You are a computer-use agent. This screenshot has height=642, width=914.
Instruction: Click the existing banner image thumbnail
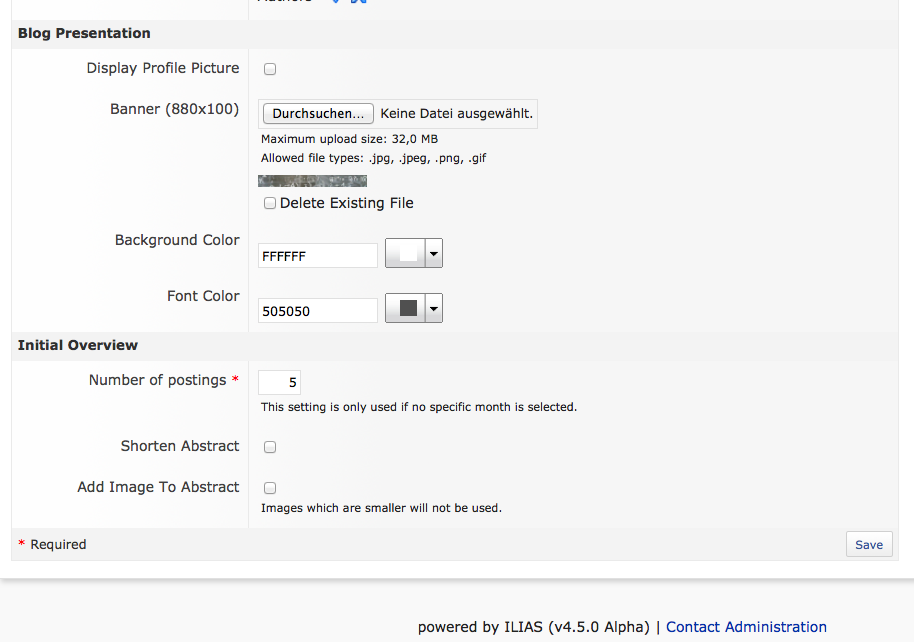312,181
